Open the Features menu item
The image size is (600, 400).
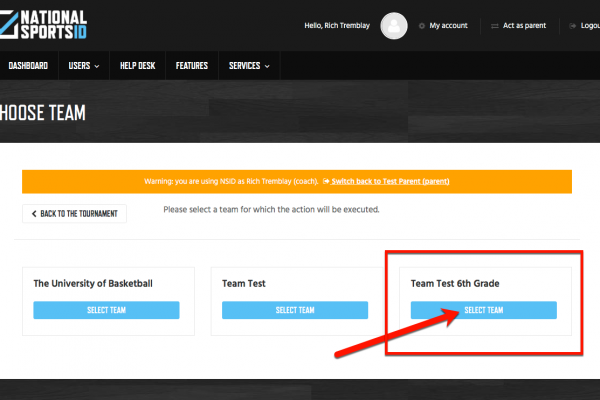(192, 66)
